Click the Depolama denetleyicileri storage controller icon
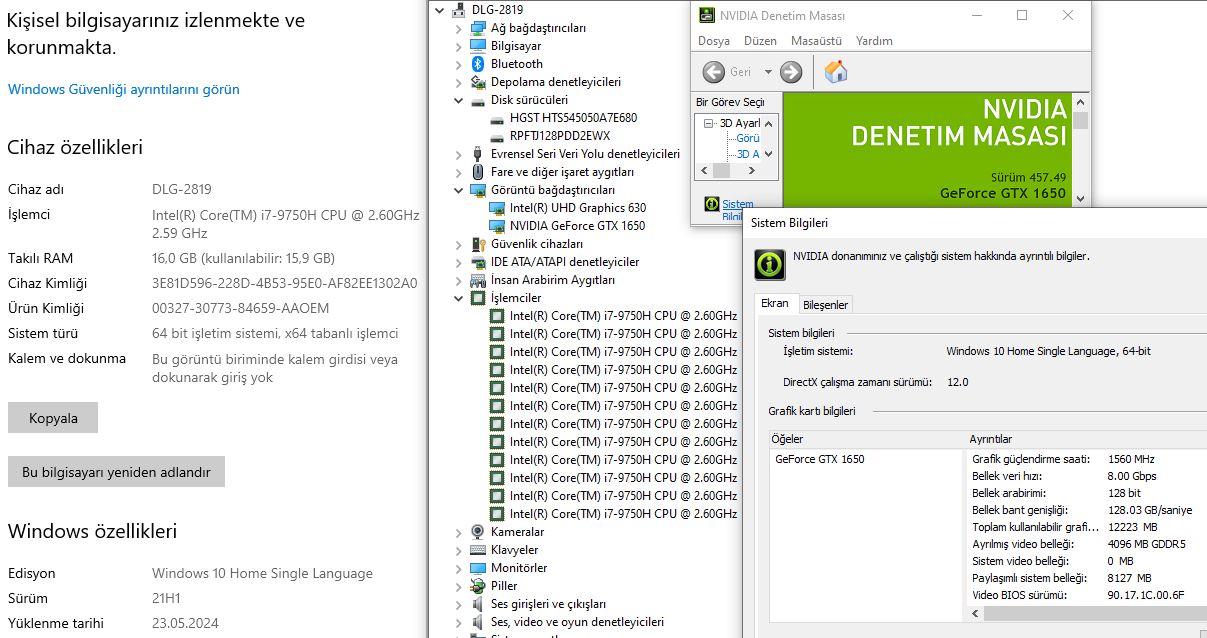The width and height of the screenshot is (1207, 638). 479,82
